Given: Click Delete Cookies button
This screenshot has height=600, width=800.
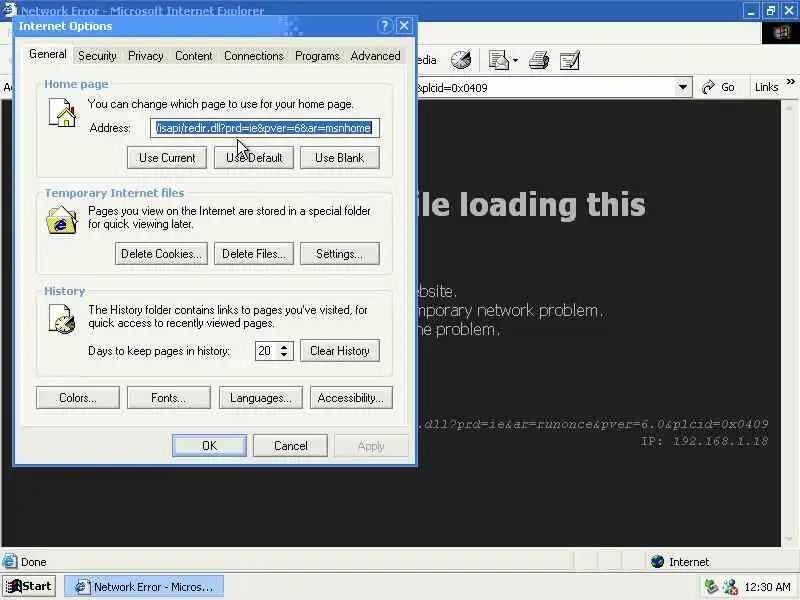Looking at the screenshot, I should 161,254.
